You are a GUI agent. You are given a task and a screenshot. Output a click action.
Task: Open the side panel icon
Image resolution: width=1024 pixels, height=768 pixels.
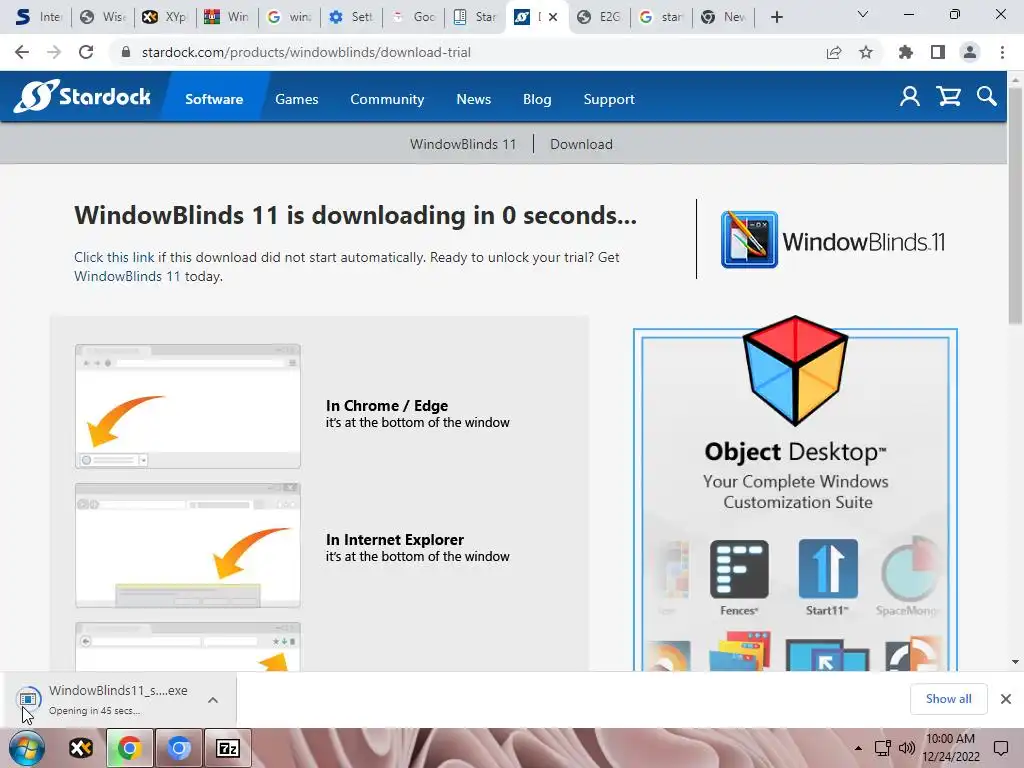click(x=938, y=52)
